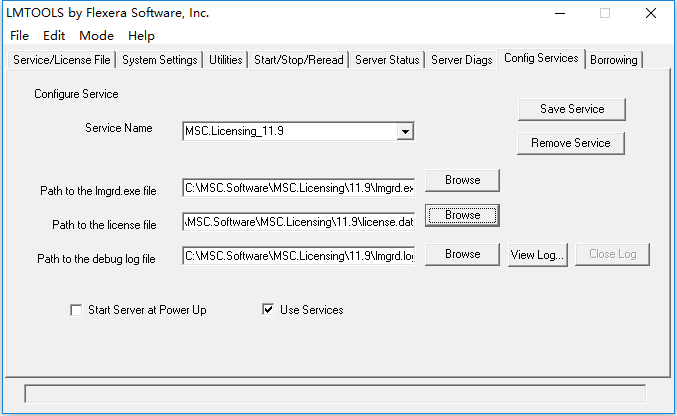Click the Configure Service heading
This screenshot has width=677, height=416.
(76, 94)
